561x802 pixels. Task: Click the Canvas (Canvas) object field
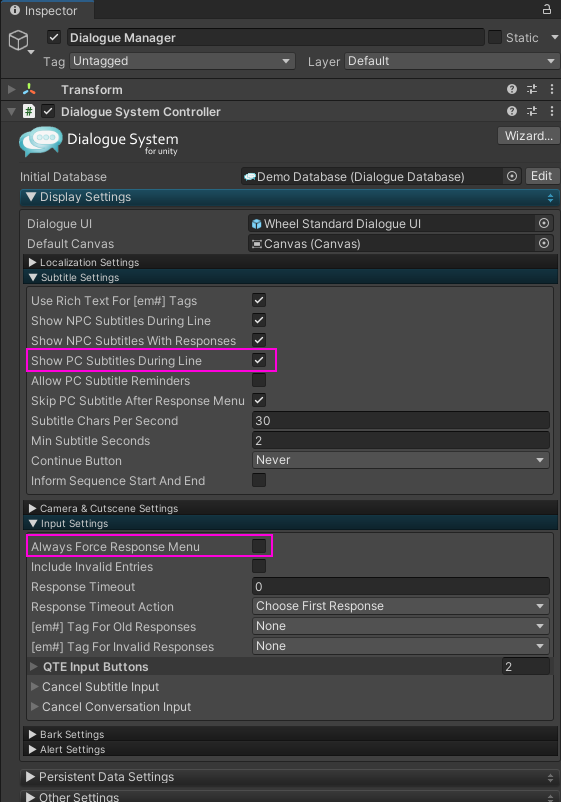pos(400,243)
